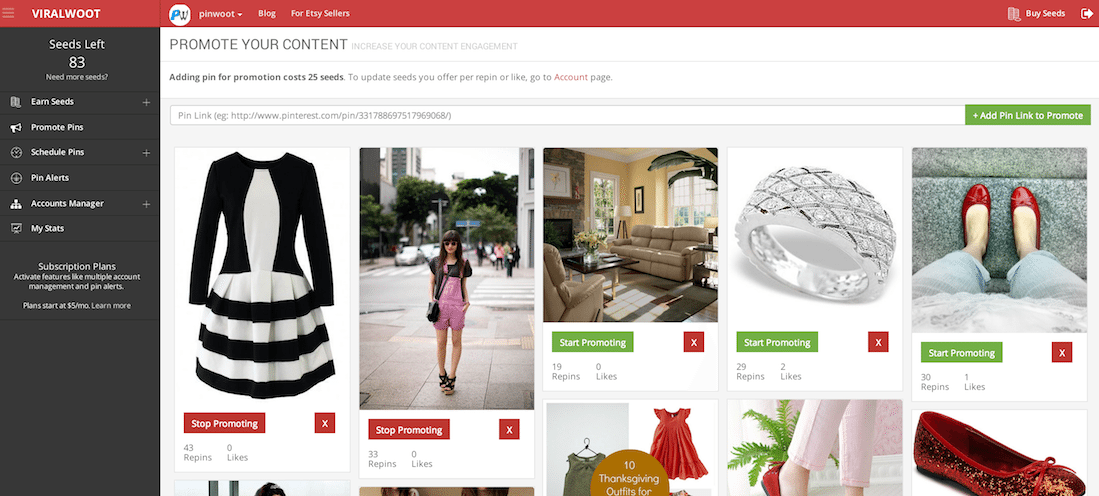Click the logout arrow icon
1099x496 pixels.
1086,13
